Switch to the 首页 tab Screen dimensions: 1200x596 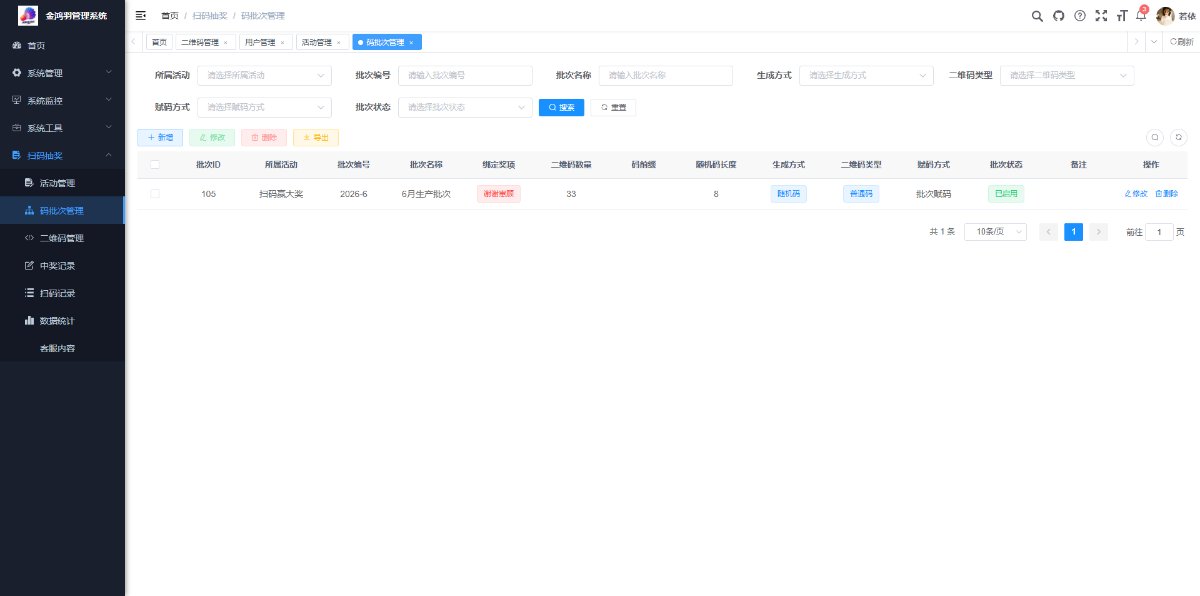(x=159, y=42)
